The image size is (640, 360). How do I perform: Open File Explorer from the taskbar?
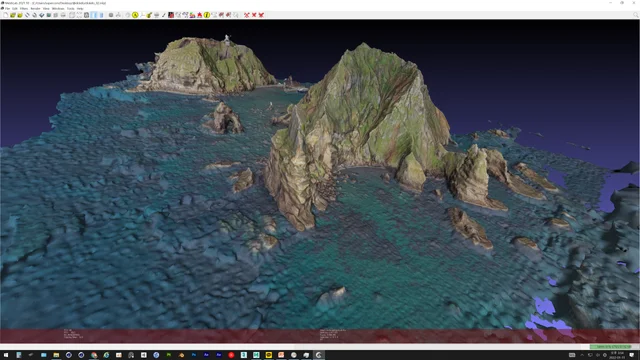click(x=56, y=355)
